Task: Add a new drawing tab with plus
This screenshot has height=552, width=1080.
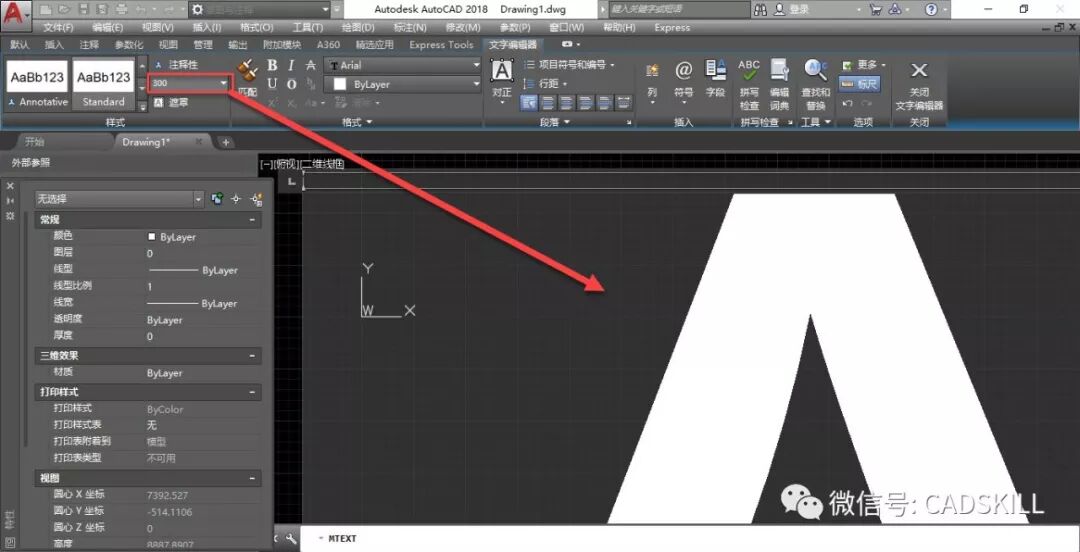Action: click(225, 142)
